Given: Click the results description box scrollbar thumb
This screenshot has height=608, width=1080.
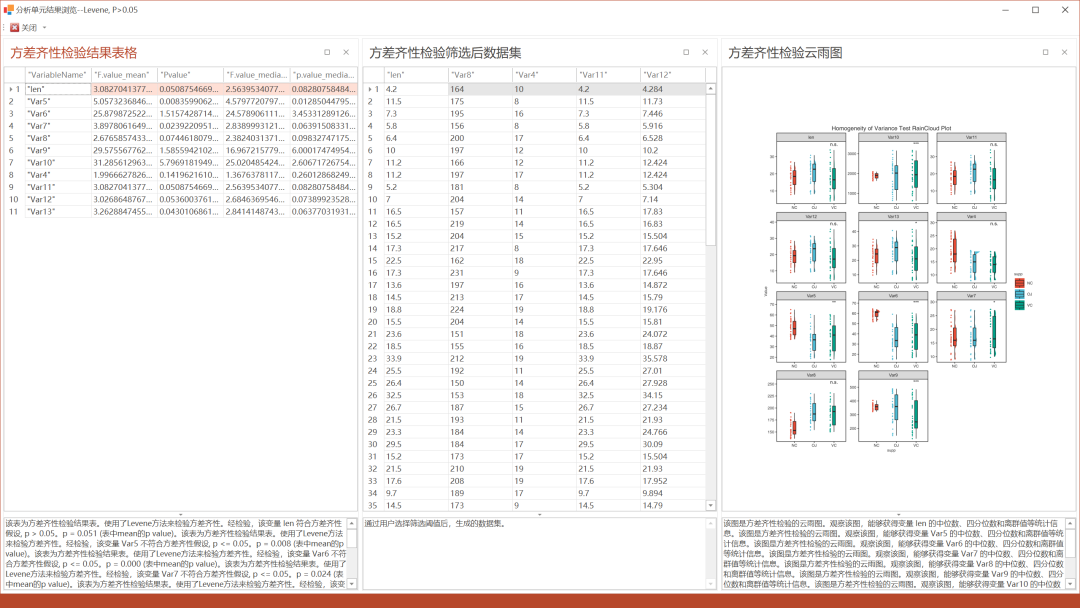Looking at the screenshot, I should pos(351,538).
